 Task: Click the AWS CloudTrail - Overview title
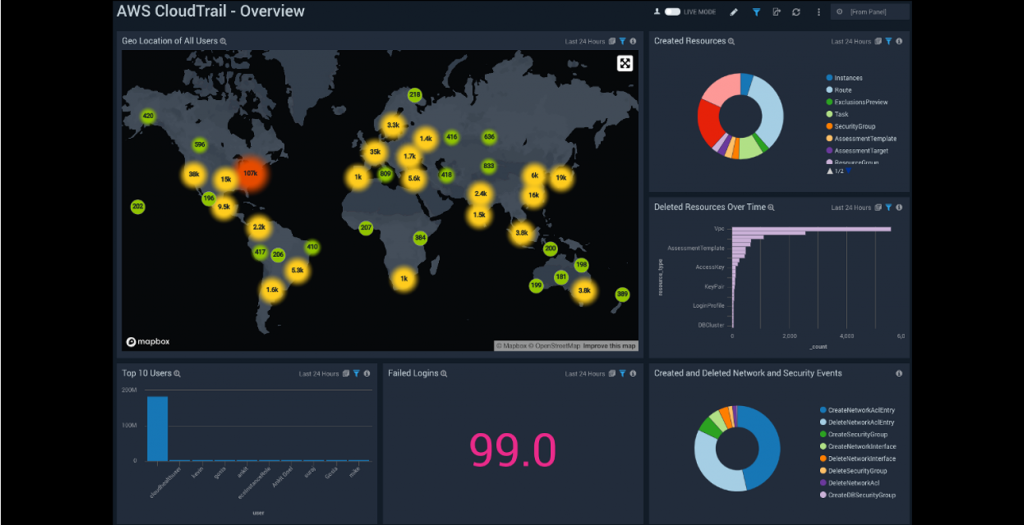[211, 11]
